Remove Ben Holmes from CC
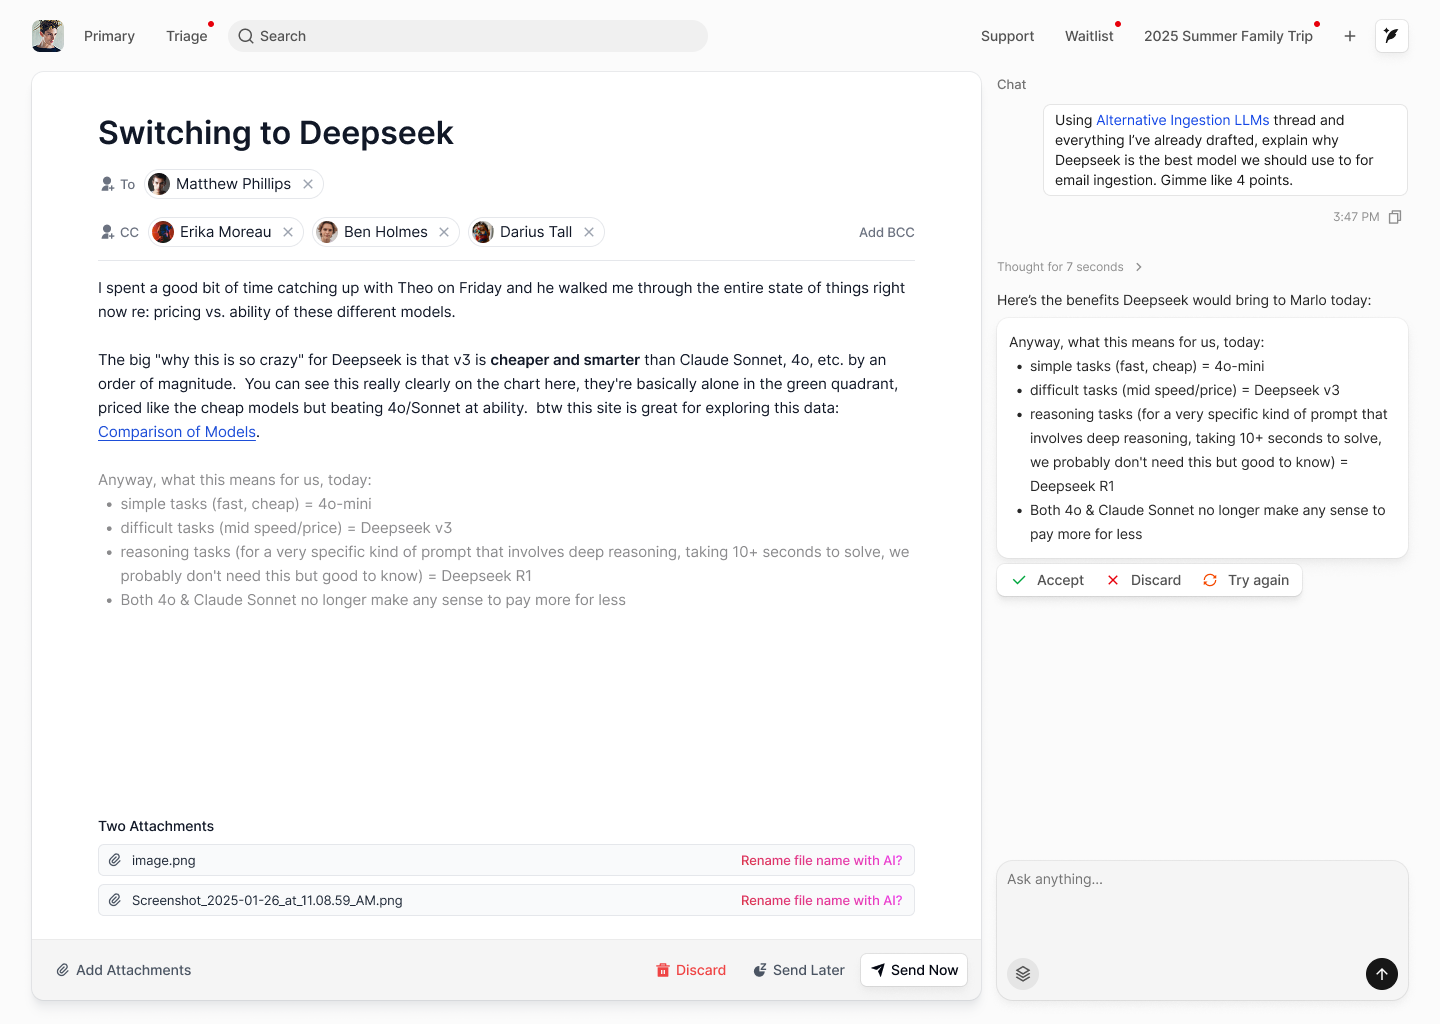The height and width of the screenshot is (1024, 1440). [444, 232]
